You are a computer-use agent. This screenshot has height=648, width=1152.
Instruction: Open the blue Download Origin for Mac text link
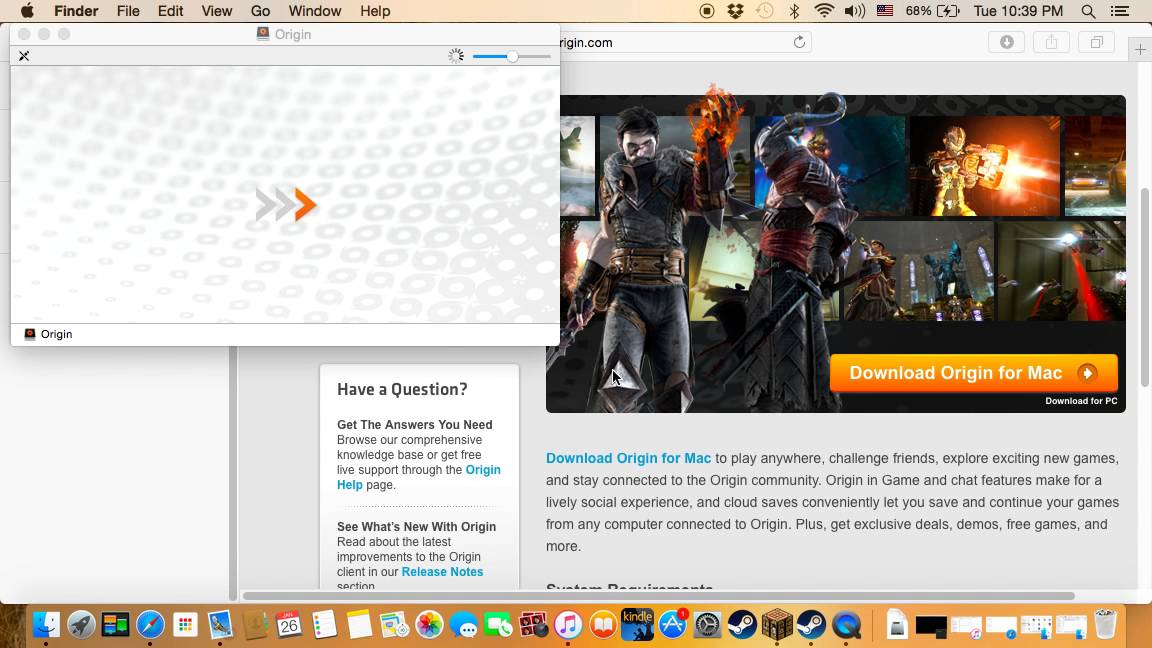(x=628, y=458)
